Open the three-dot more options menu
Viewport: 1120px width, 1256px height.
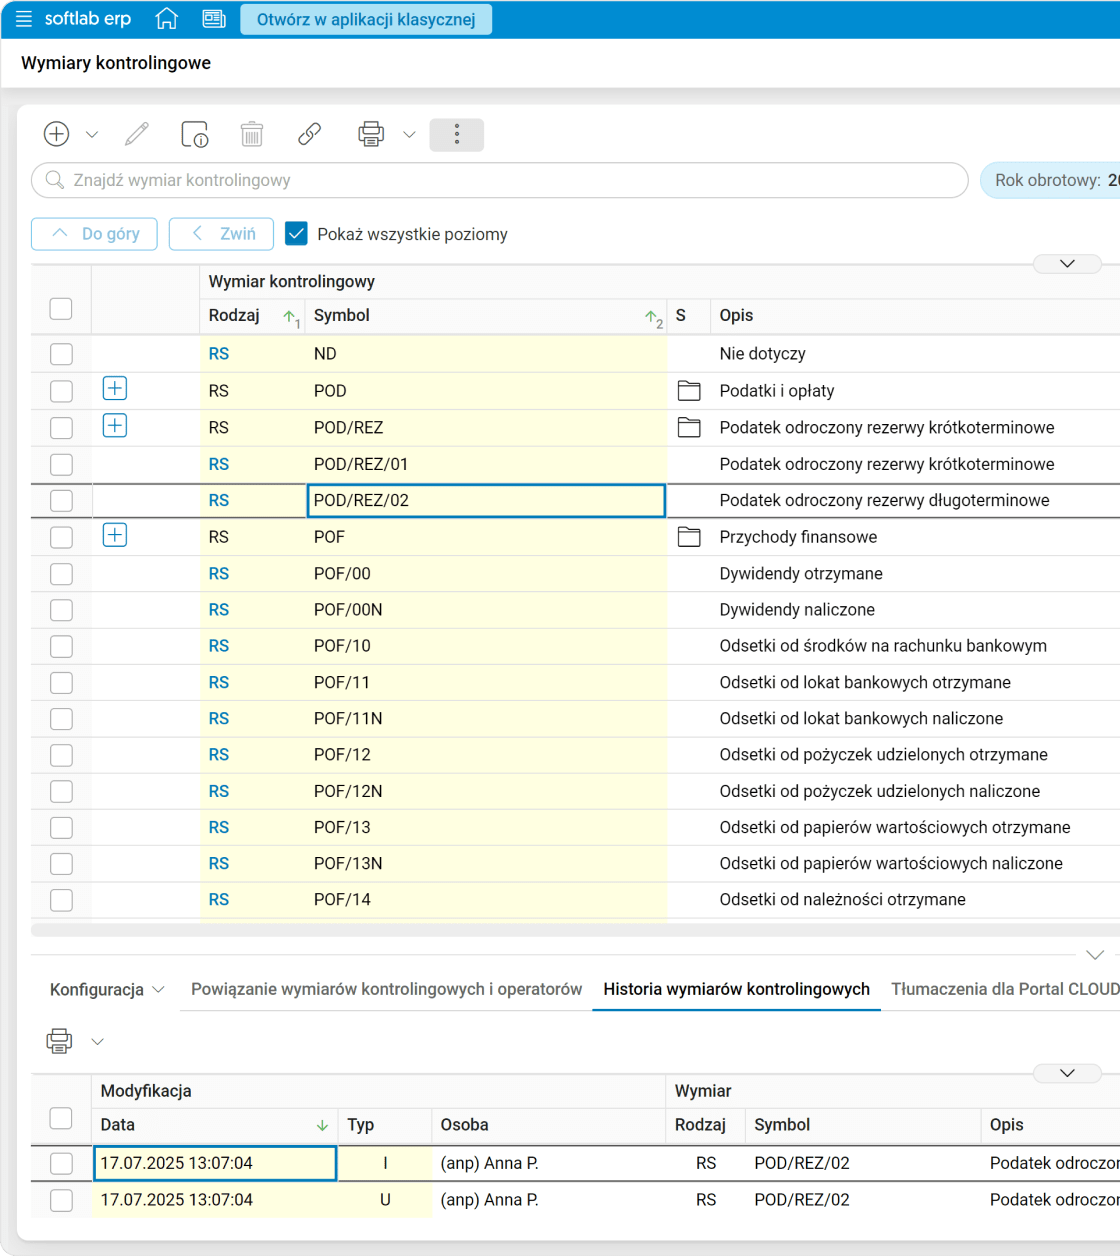point(457,135)
